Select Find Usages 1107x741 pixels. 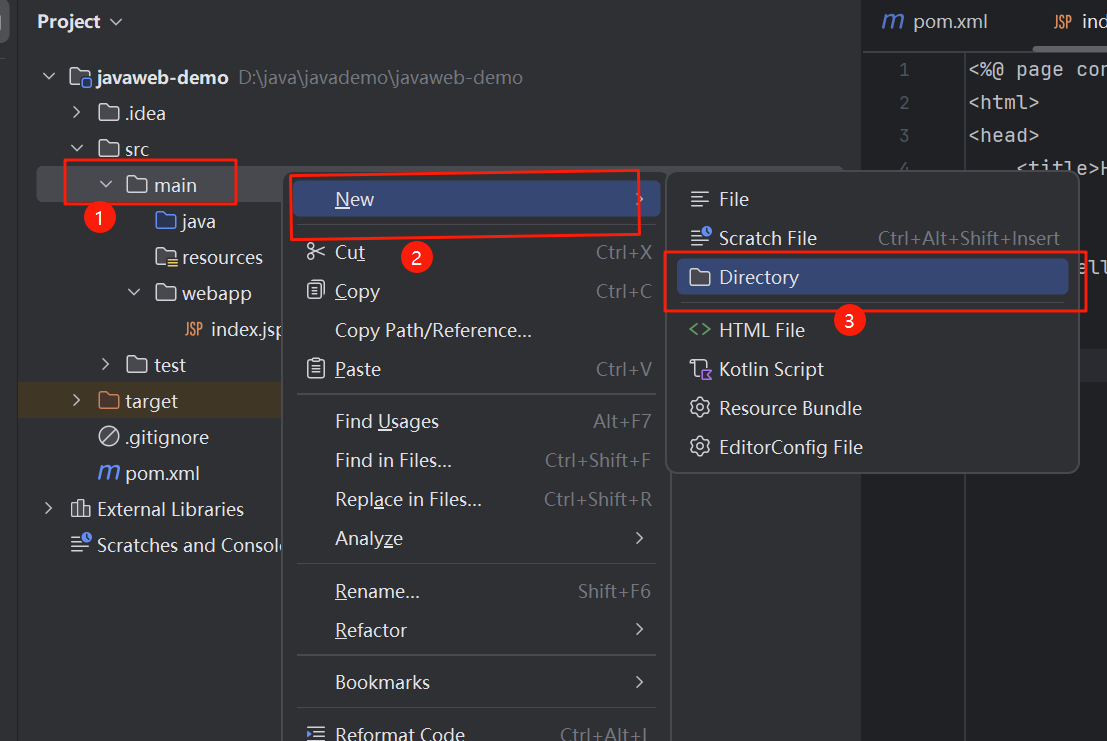pyautogui.click(x=477, y=421)
